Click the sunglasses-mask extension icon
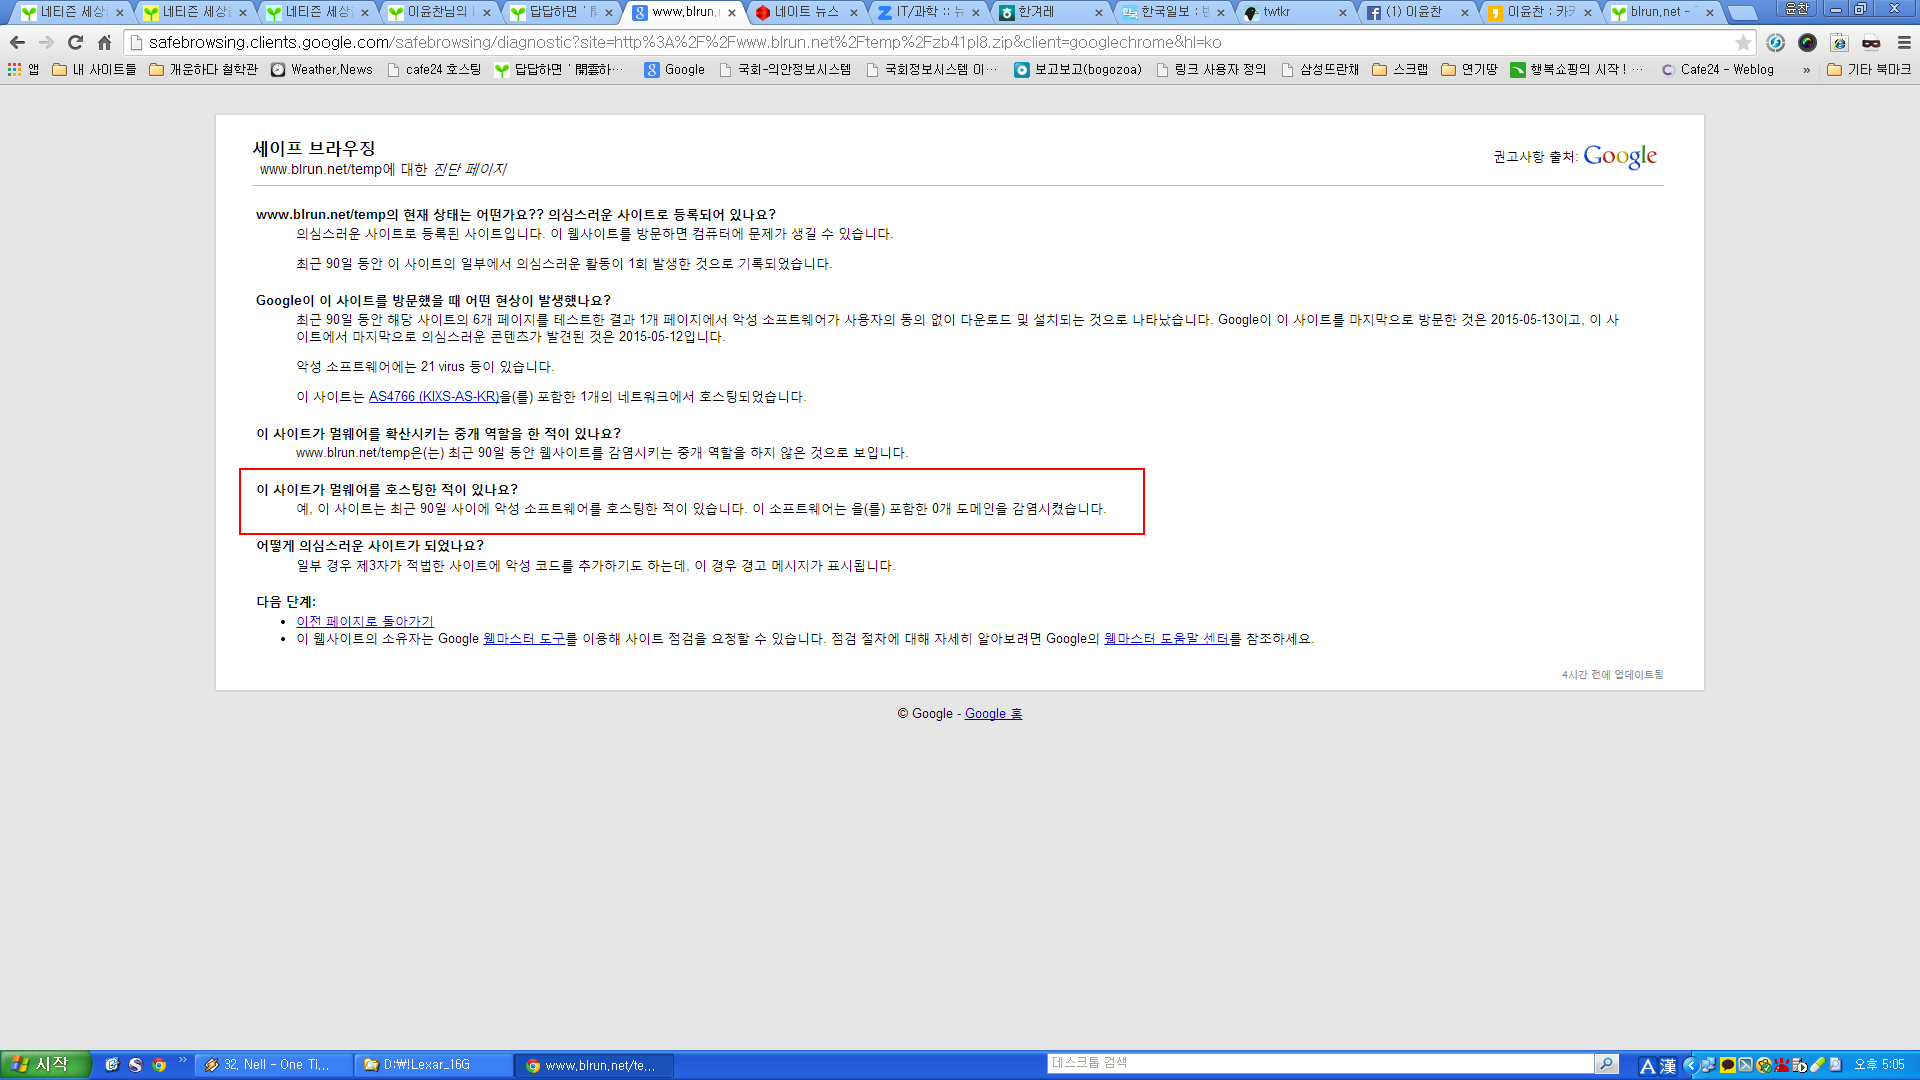This screenshot has height=1080, width=1920. click(1871, 42)
